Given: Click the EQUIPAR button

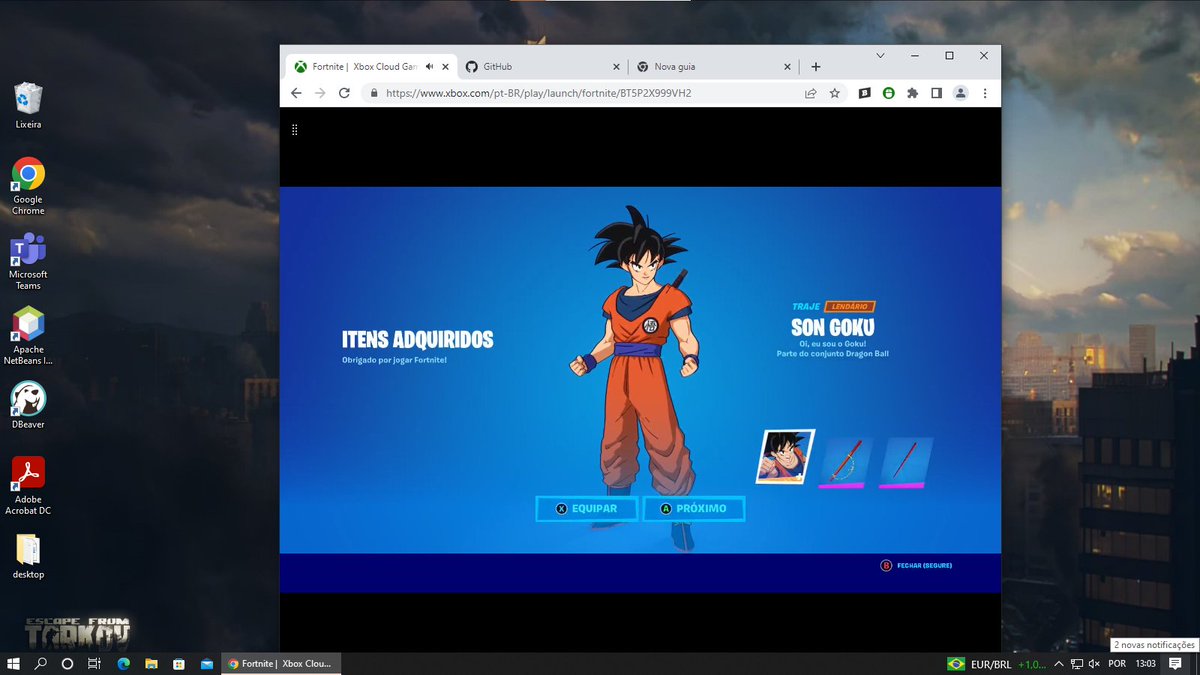Looking at the screenshot, I should 586,508.
